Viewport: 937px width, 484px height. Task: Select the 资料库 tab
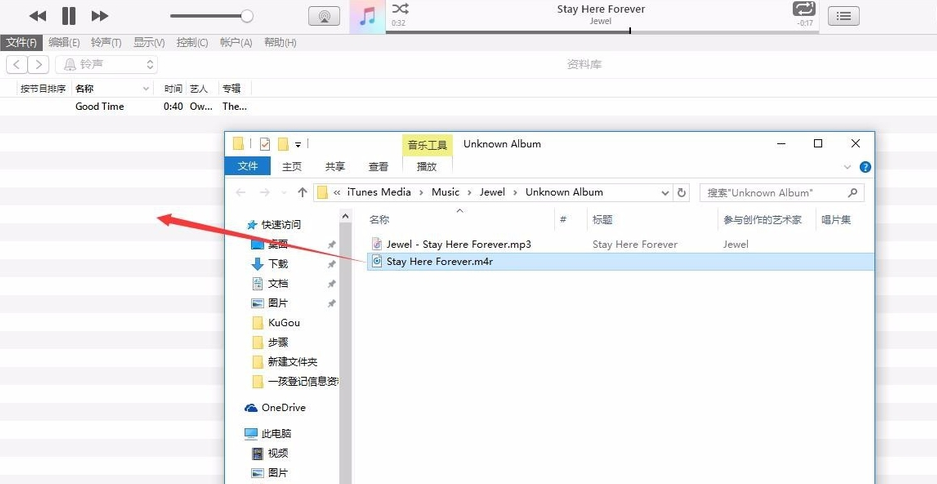584,65
